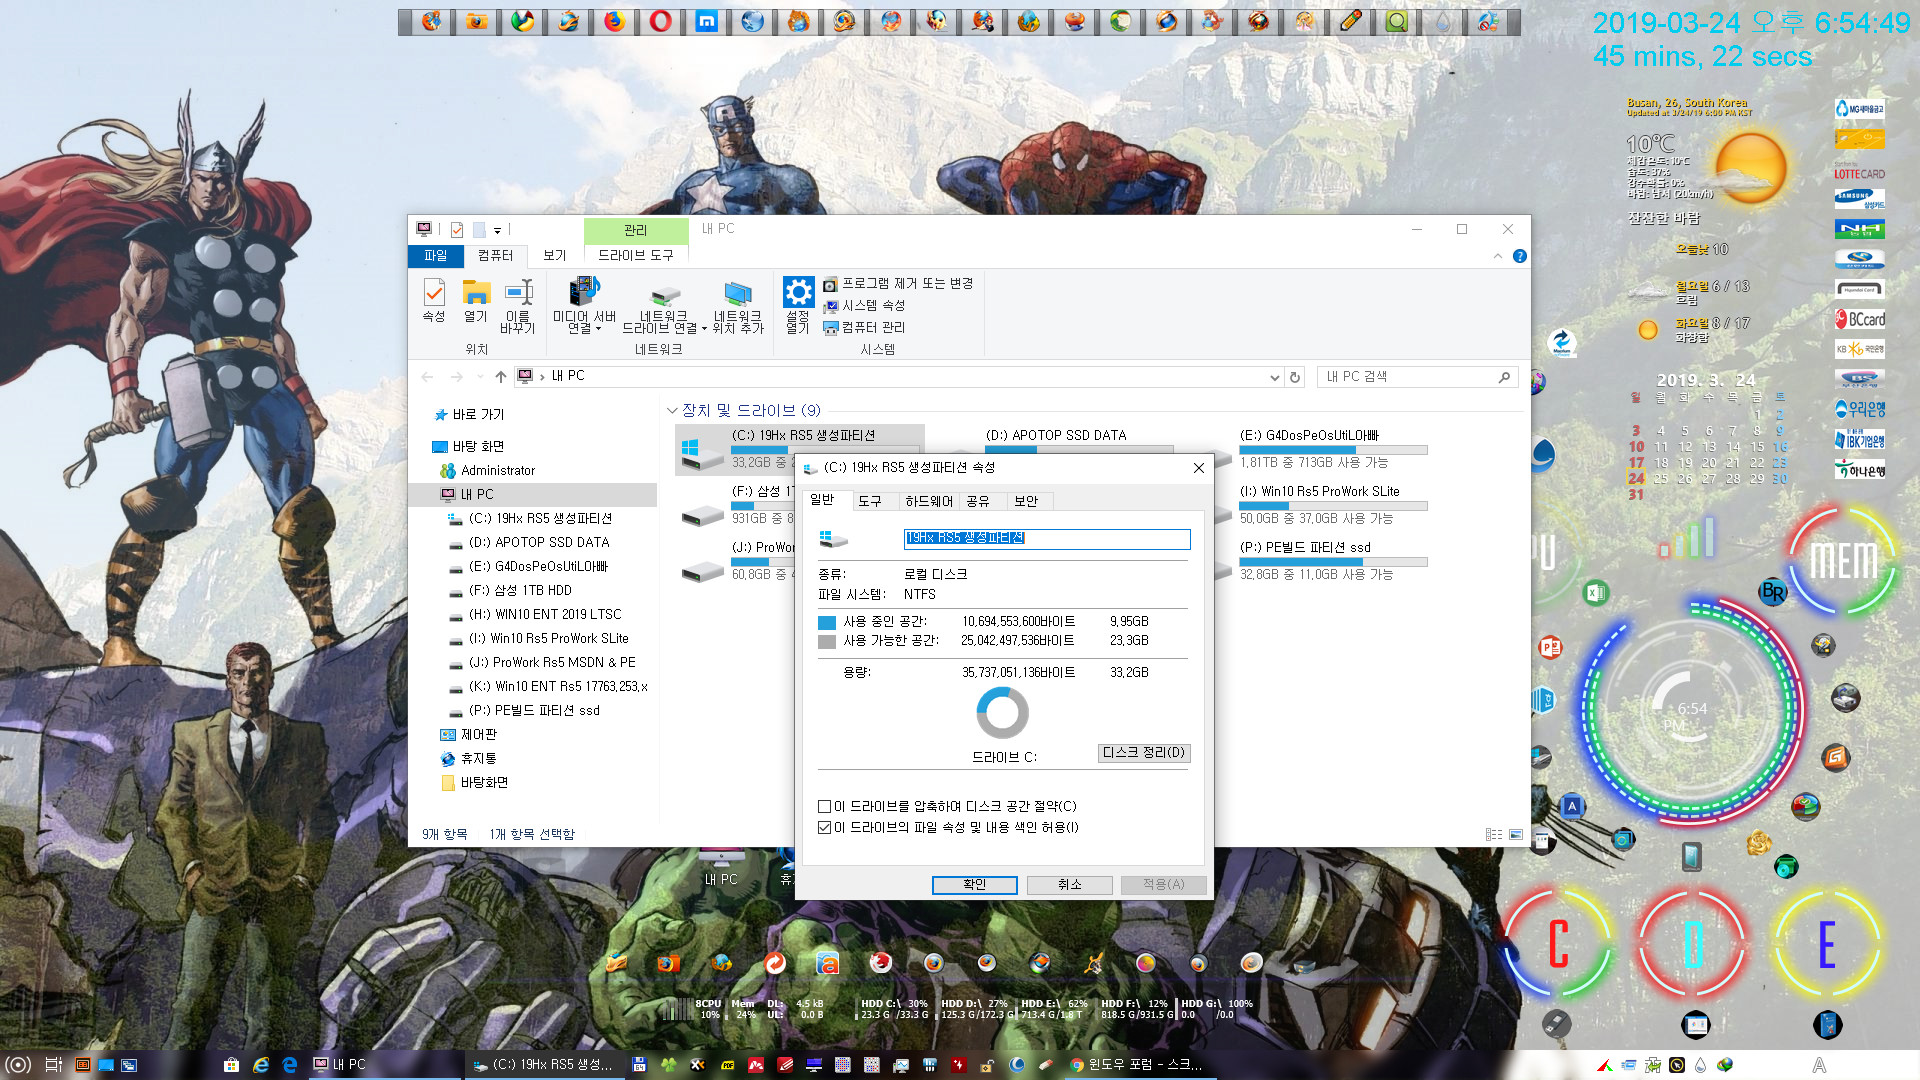Click 디스크 정리(D) button

[x=1144, y=753]
